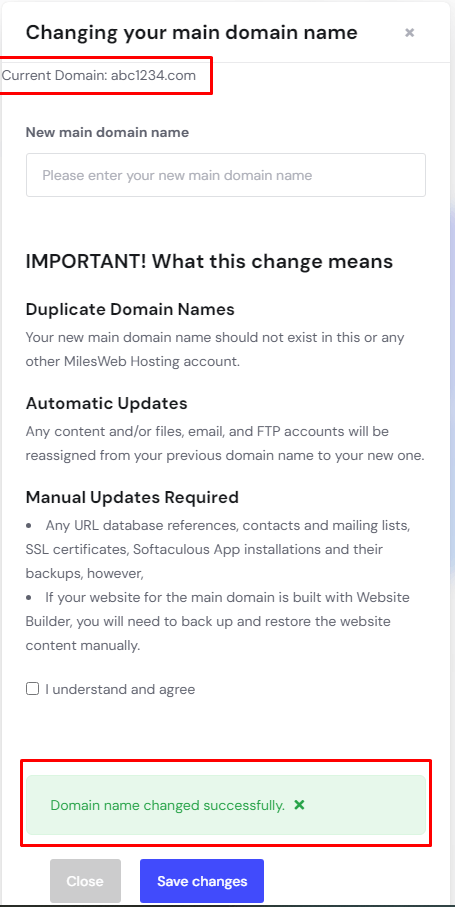The height and width of the screenshot is (907, 455).
Task: Close the dialog with the top X icon
Action: (x=409, y=33)
